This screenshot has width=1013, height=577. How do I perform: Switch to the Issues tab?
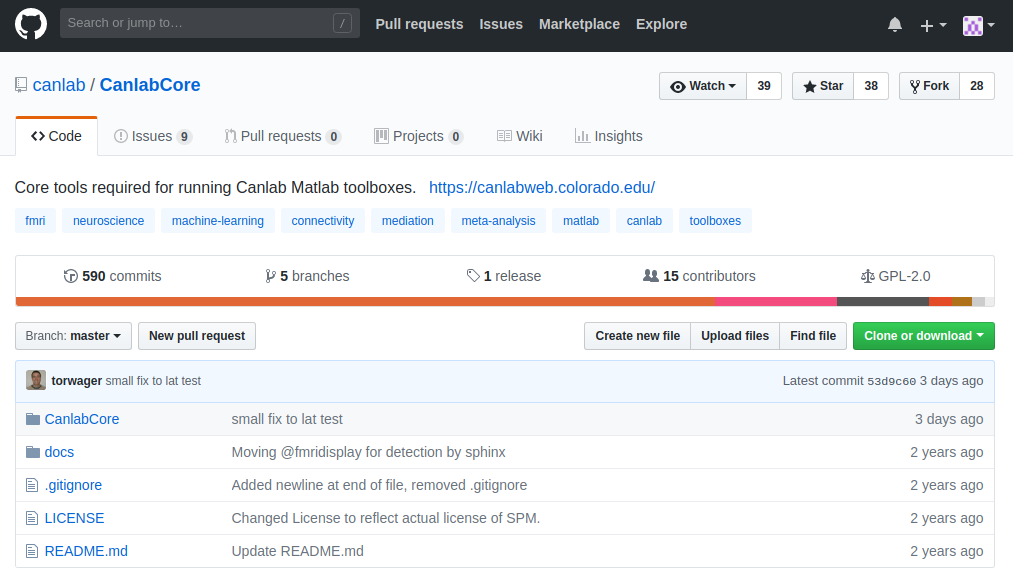point(152,136)
